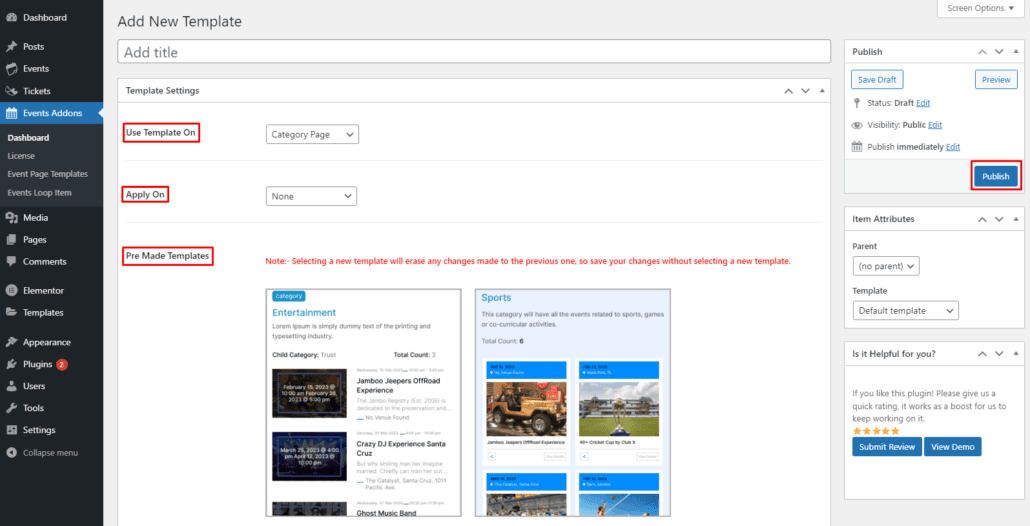
Task: Click the Appearance paintbrush icon
Action: coord(11,342)
